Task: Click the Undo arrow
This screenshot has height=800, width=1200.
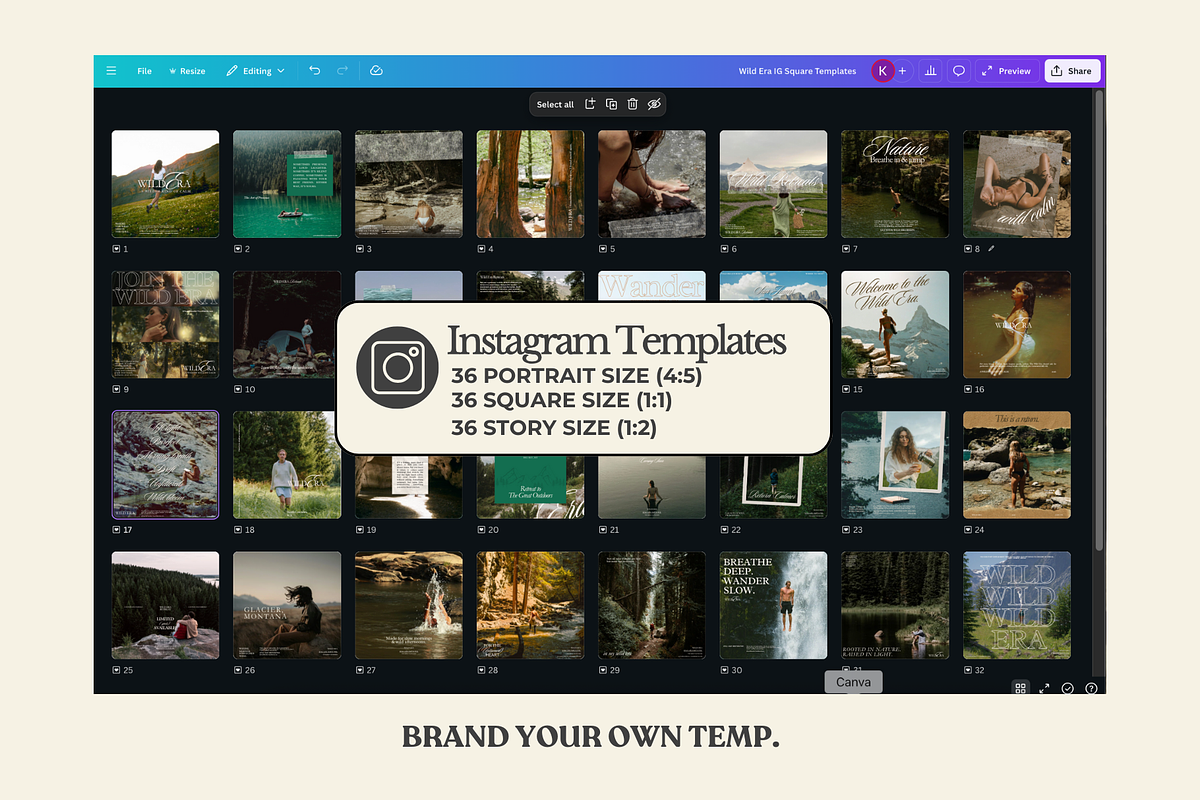Action: click(x=315, y=71)
